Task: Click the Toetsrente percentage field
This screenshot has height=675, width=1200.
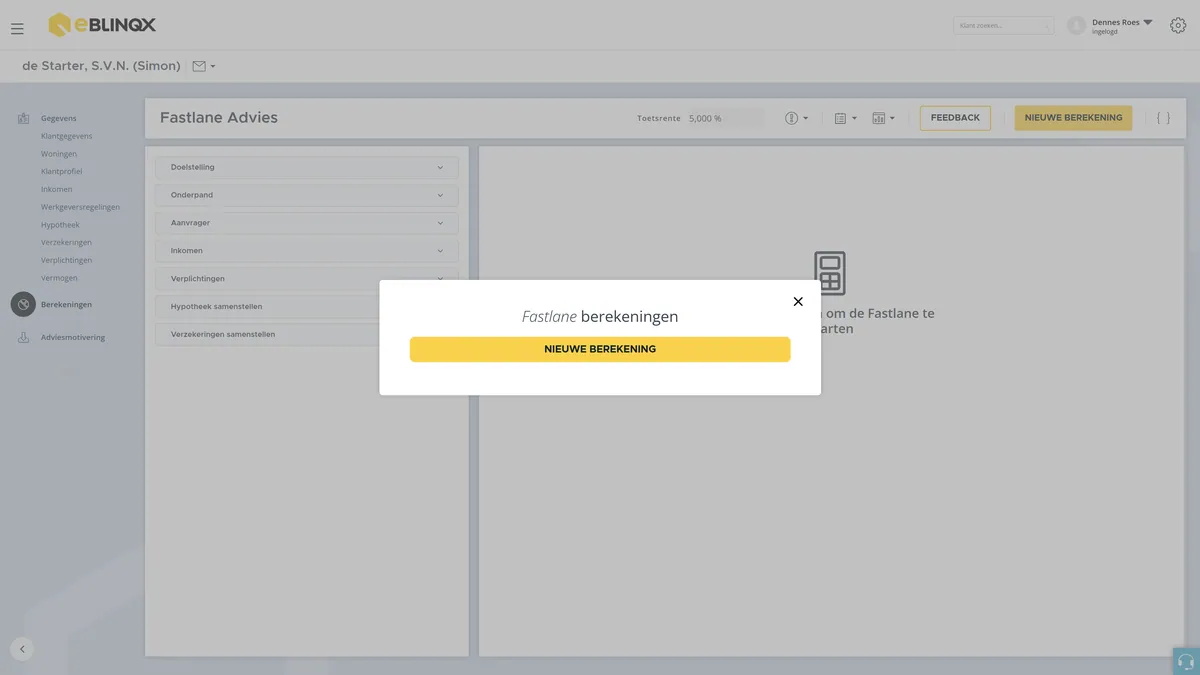Action: (724, 118)
